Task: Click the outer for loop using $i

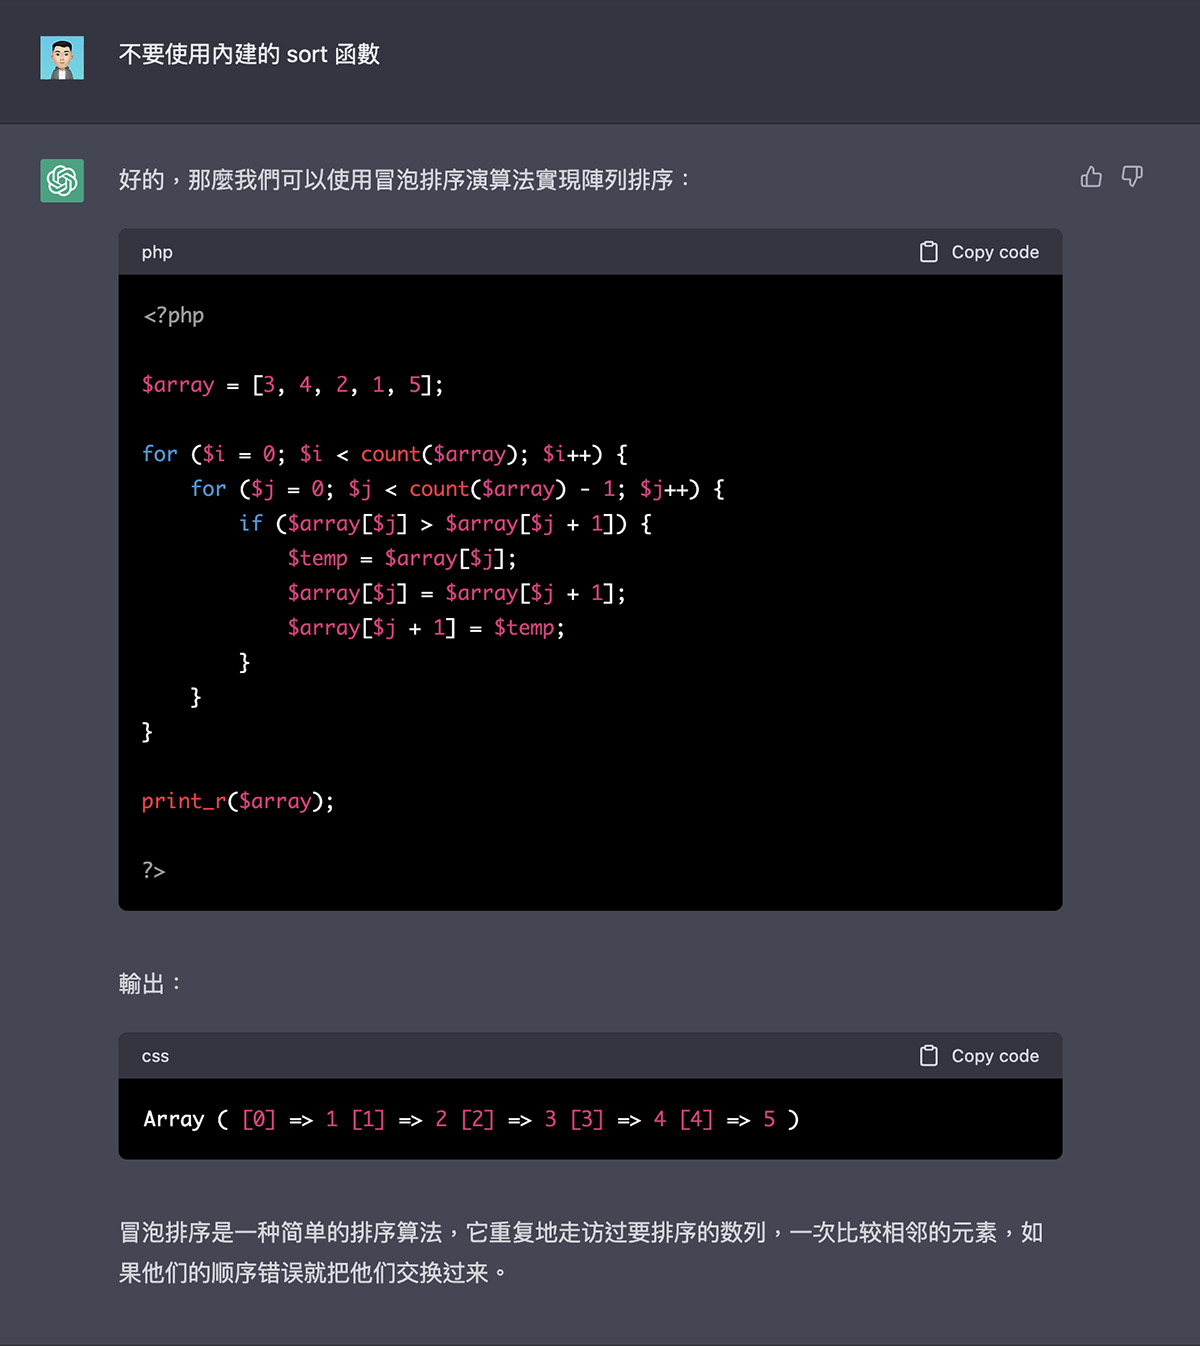Action: pos(385,454)
